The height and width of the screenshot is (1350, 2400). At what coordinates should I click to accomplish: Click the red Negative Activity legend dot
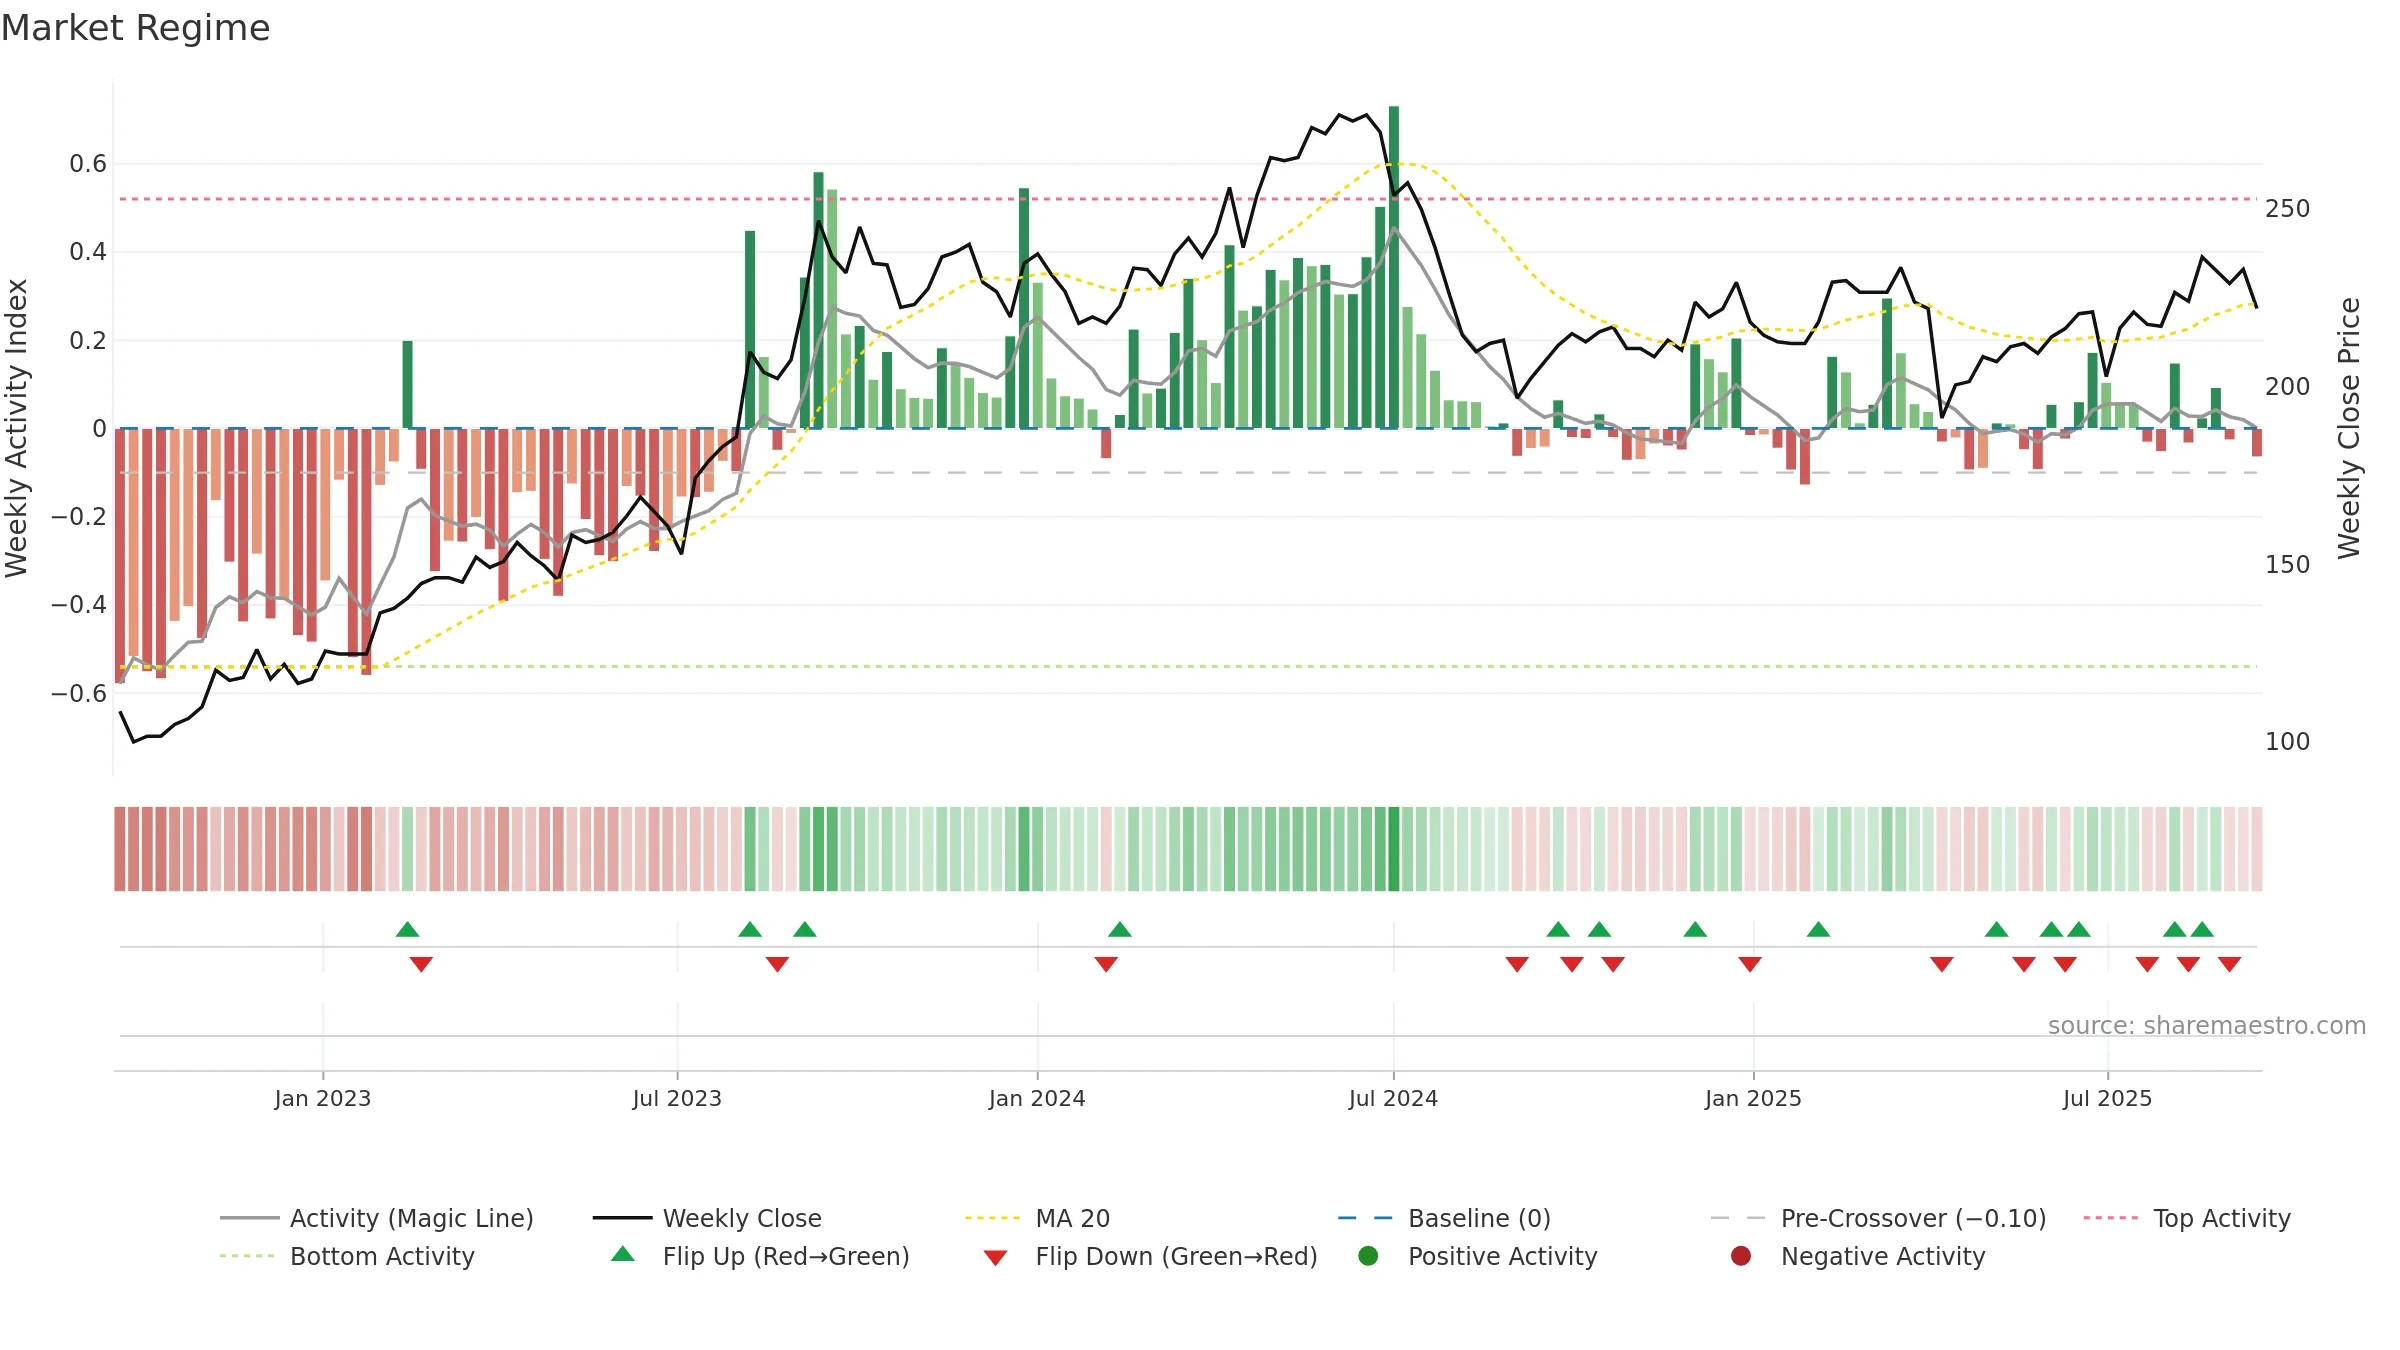[x=1741, y=1256]
